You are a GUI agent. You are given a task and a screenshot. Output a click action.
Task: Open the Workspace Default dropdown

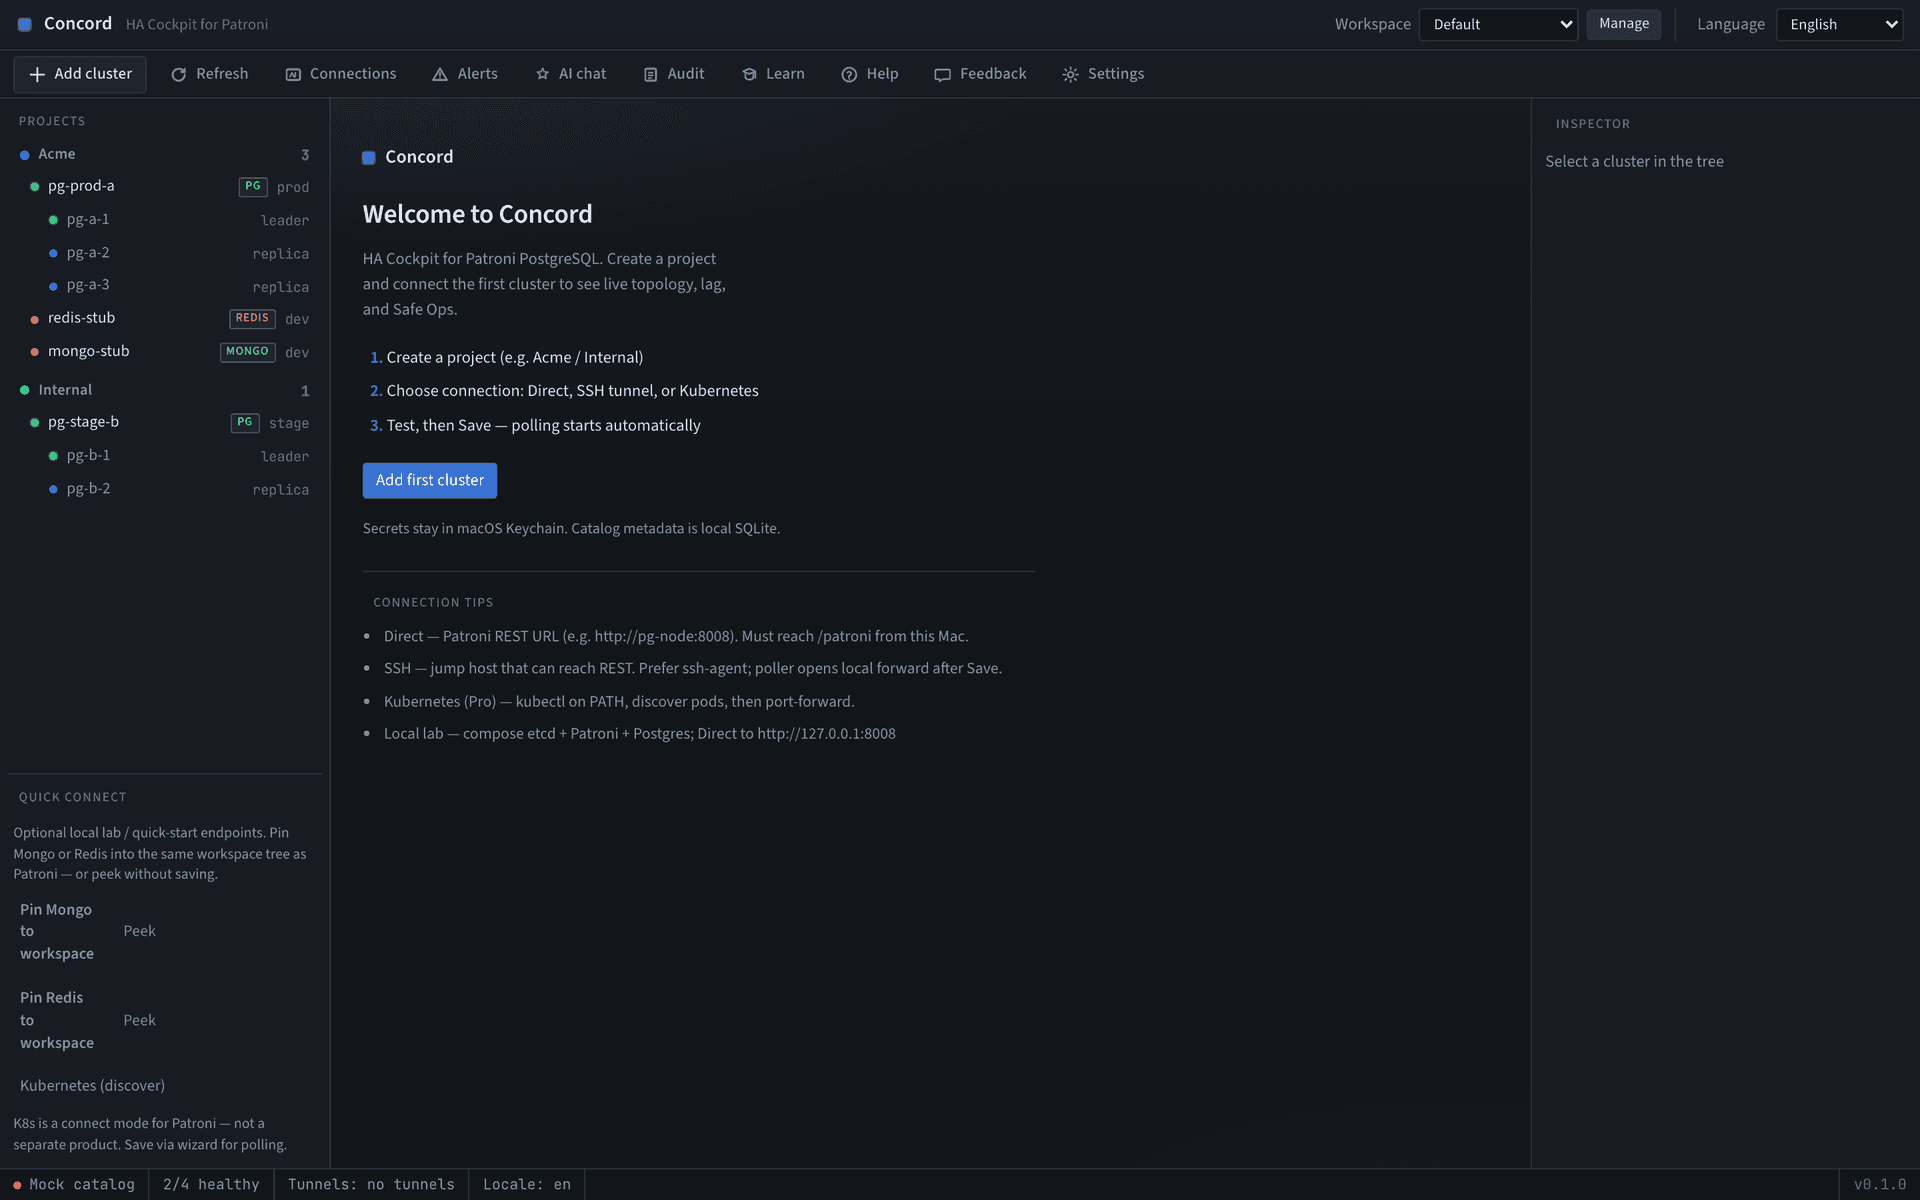coord(1498,25)
